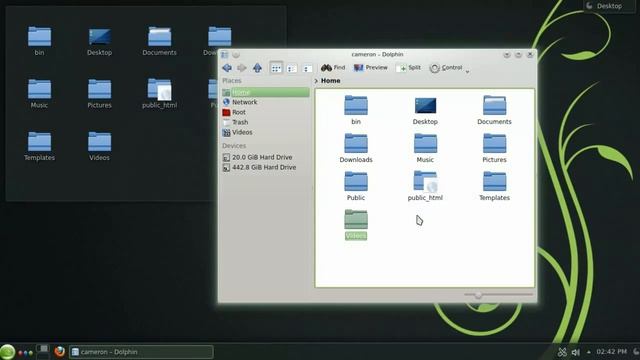Open the Find tool
Viewport: 640px width, 360px height.
pos(333,68)
